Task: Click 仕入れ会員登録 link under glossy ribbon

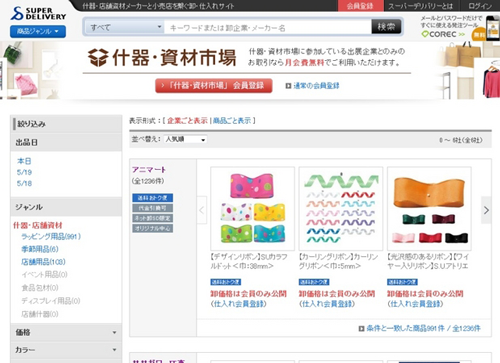Action: point(415,304)
